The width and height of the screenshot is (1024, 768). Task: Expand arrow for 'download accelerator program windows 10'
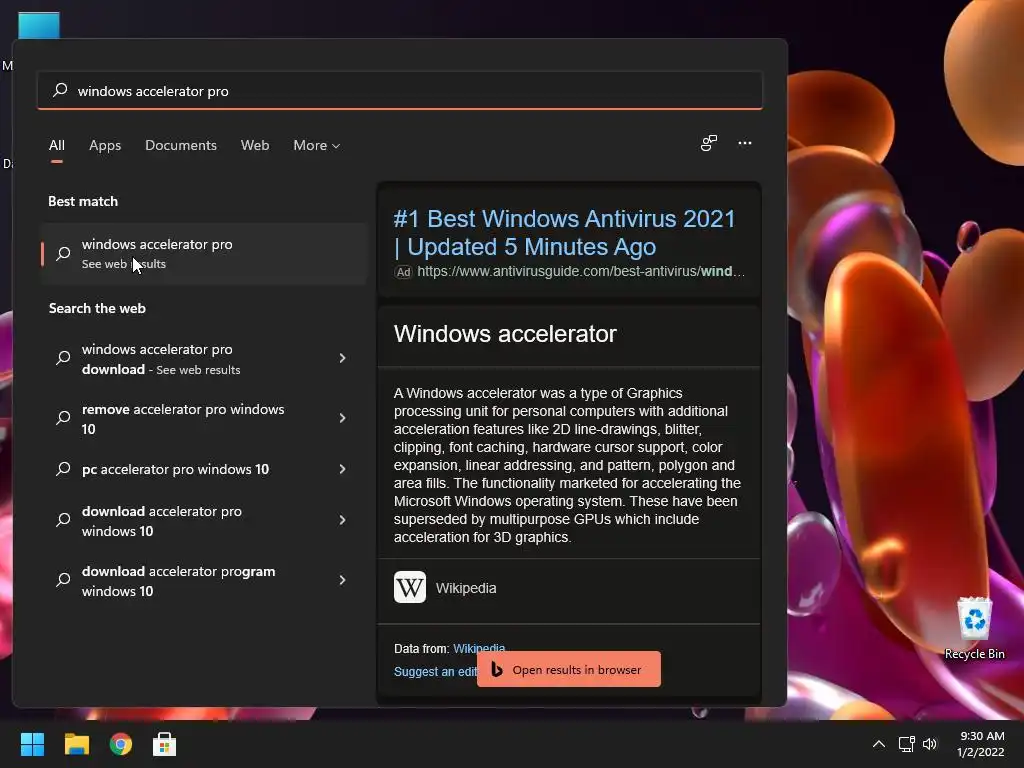tap(342, 580)
